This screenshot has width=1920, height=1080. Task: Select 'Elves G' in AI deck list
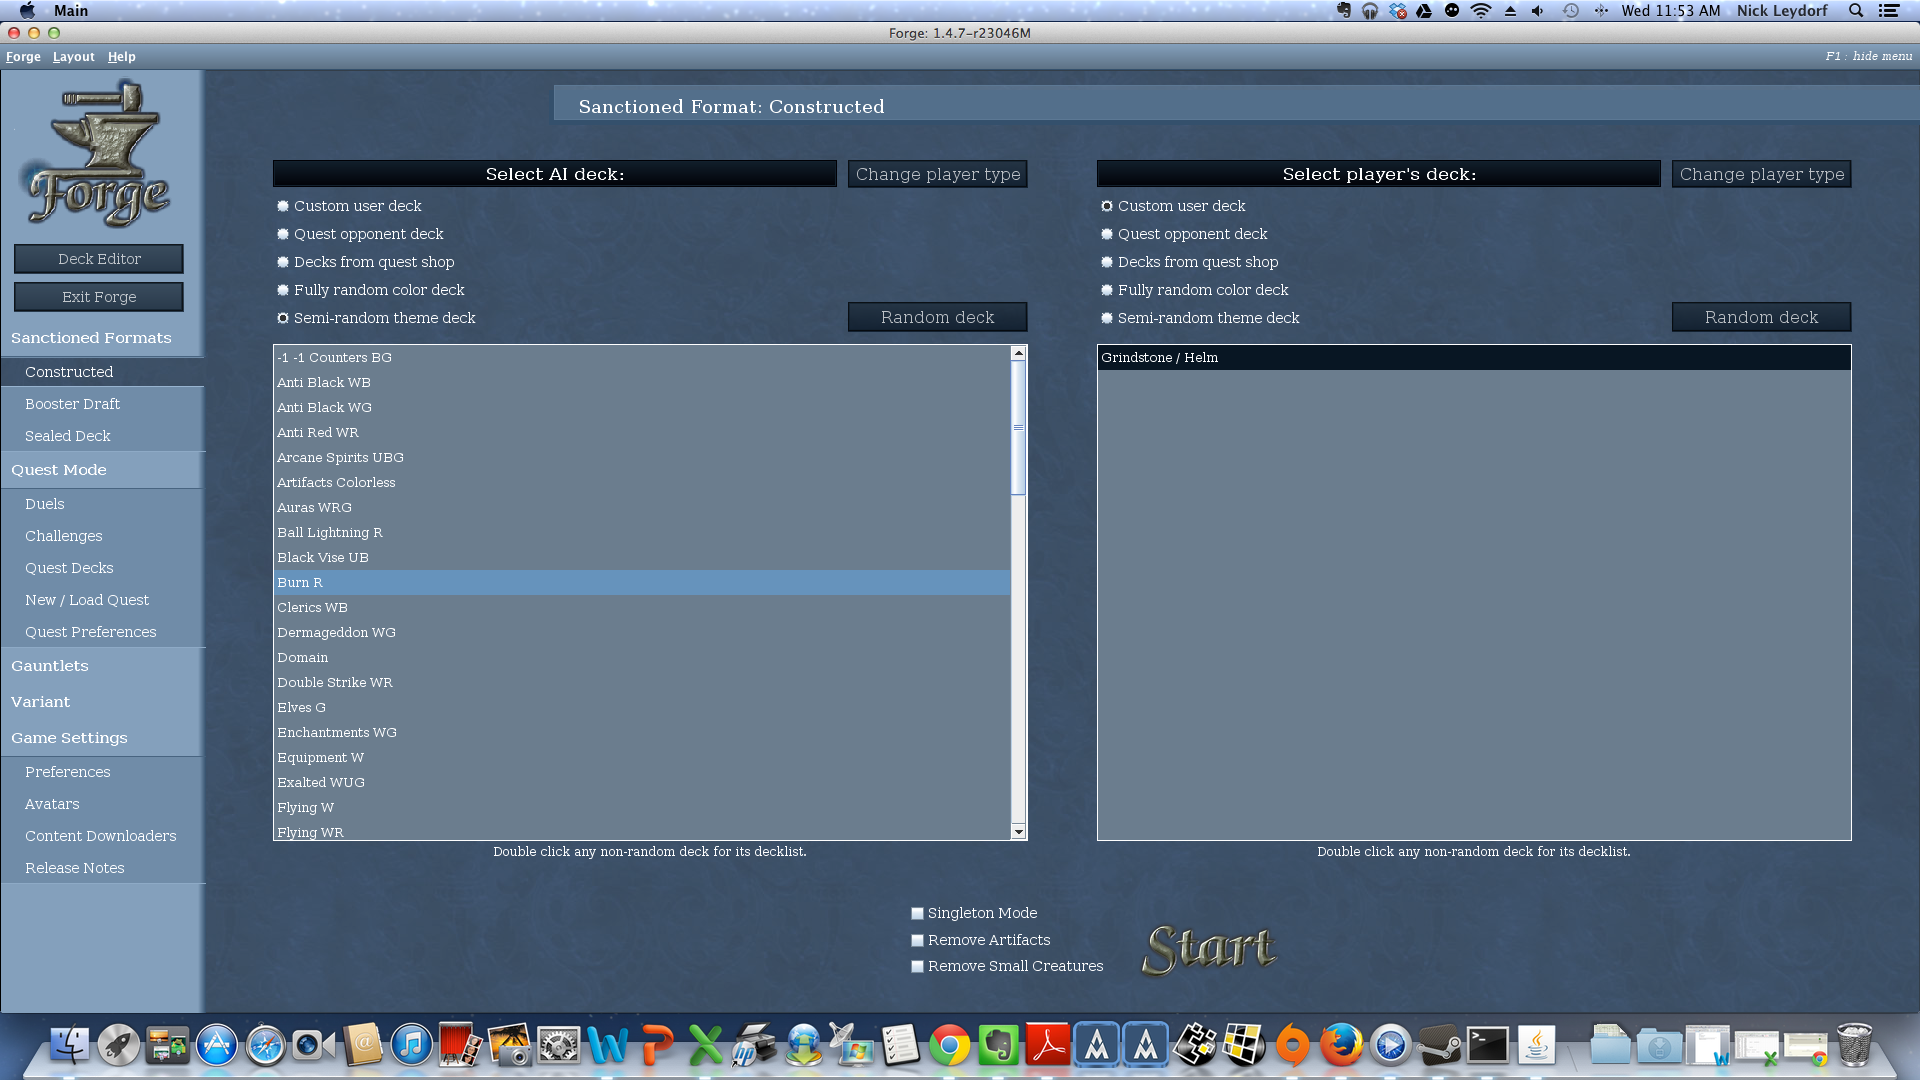tap(642, 708)
